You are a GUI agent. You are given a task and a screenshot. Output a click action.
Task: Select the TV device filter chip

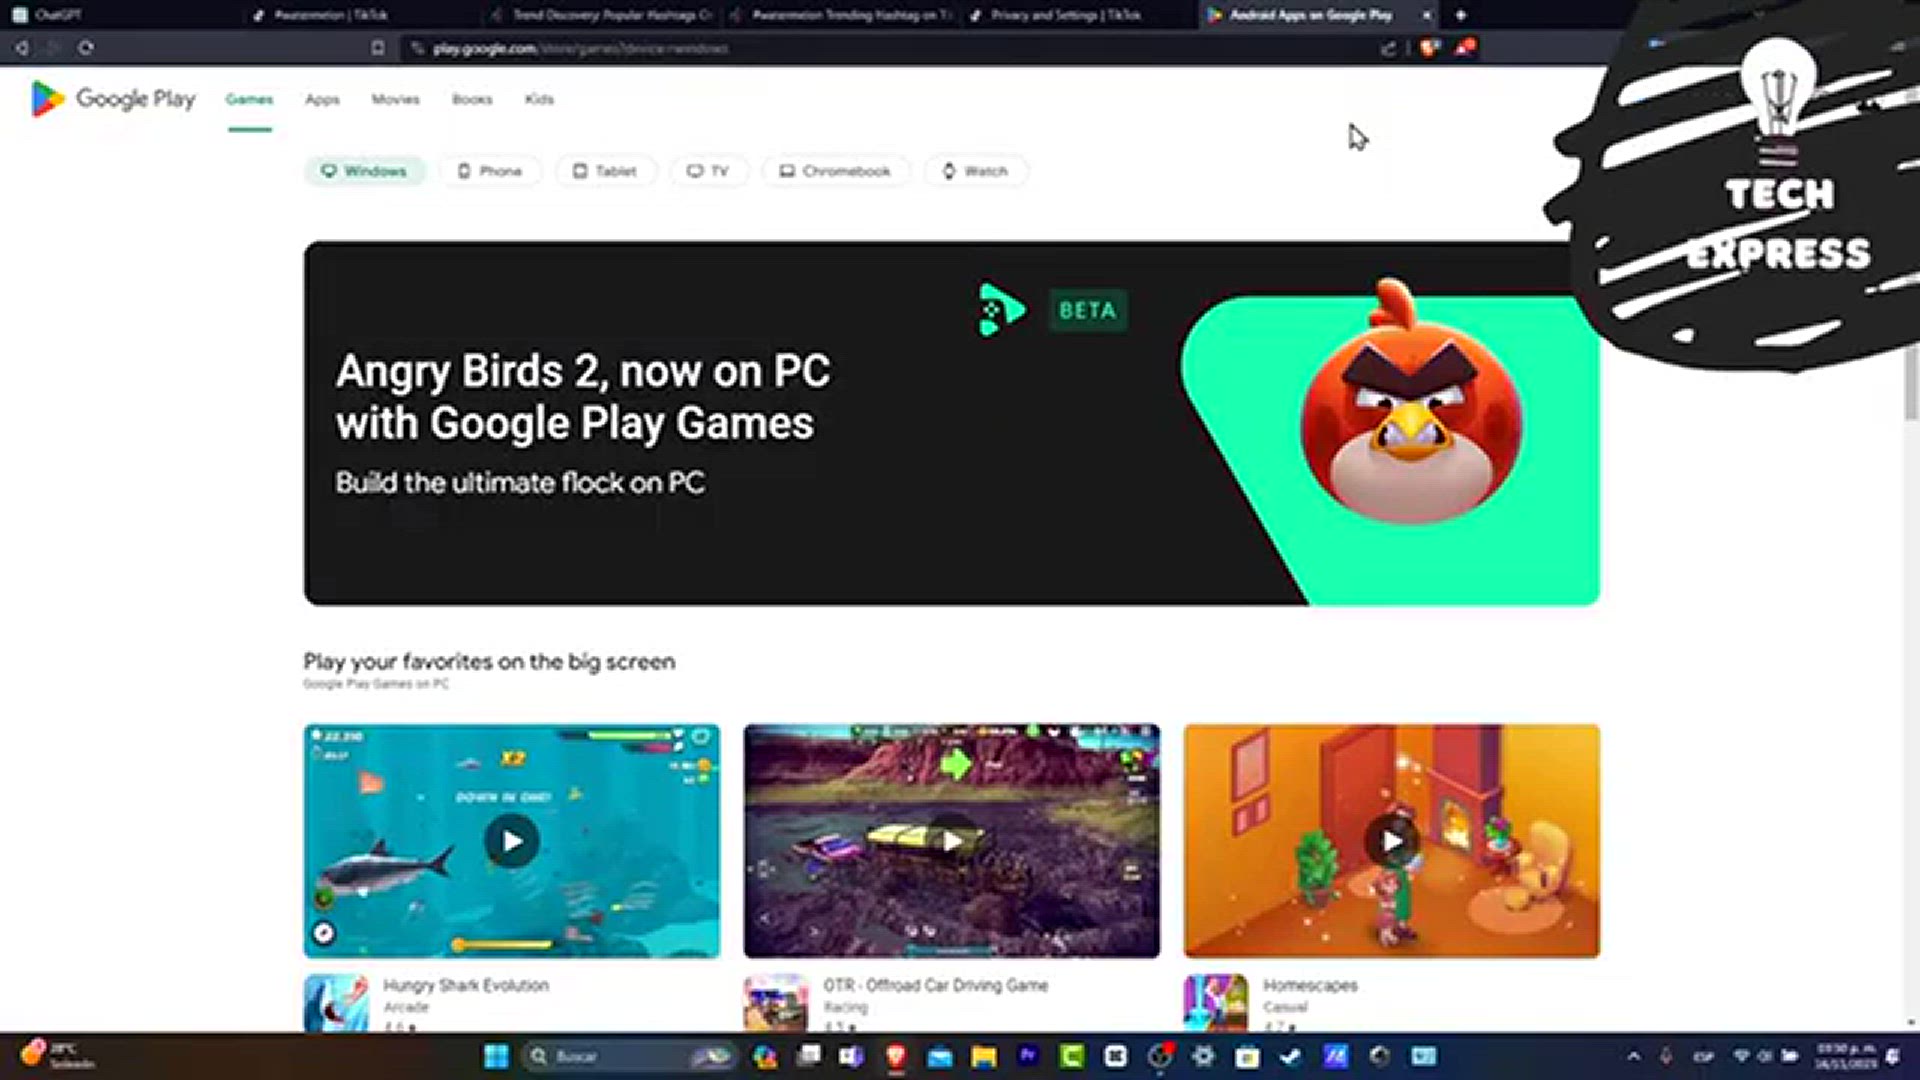point(708,171)
